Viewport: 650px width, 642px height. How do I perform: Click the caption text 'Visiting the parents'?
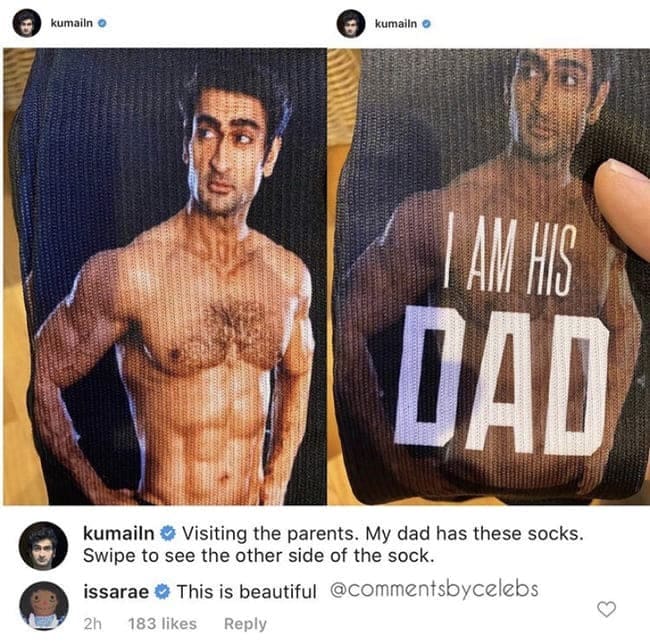pos(269,534)
